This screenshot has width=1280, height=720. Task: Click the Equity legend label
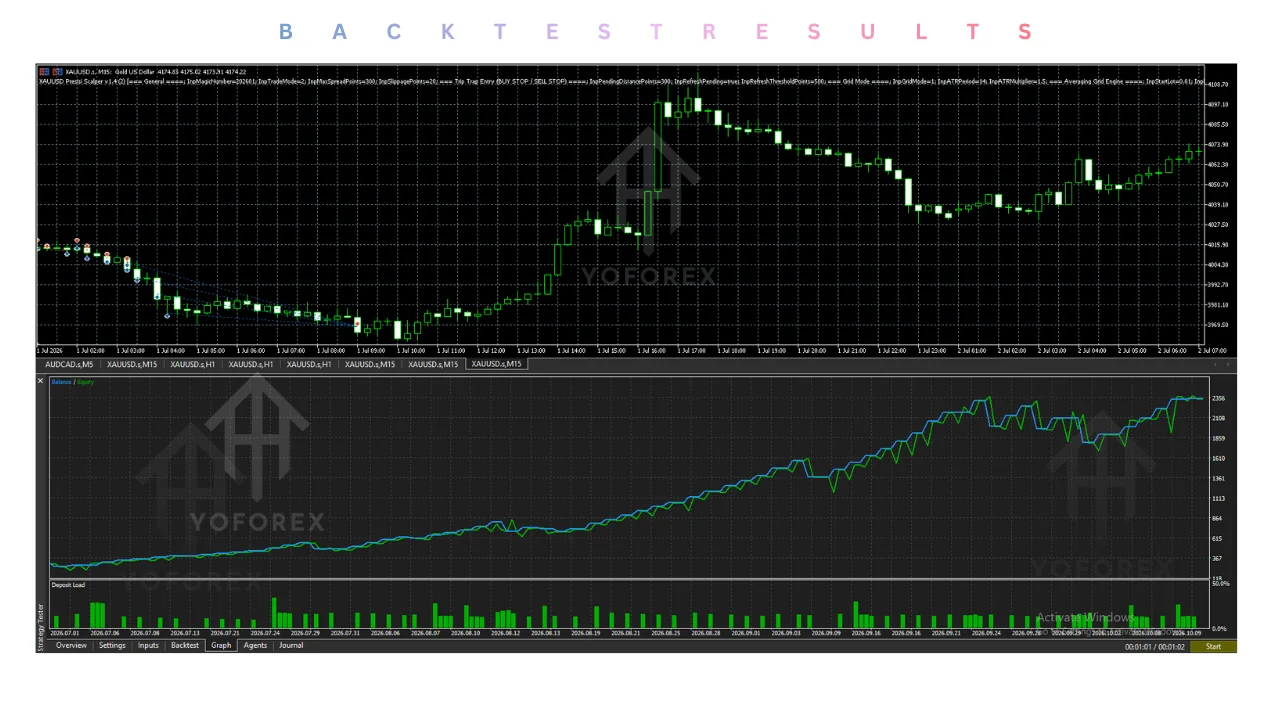pyautogui.click(x=84, y=382)
